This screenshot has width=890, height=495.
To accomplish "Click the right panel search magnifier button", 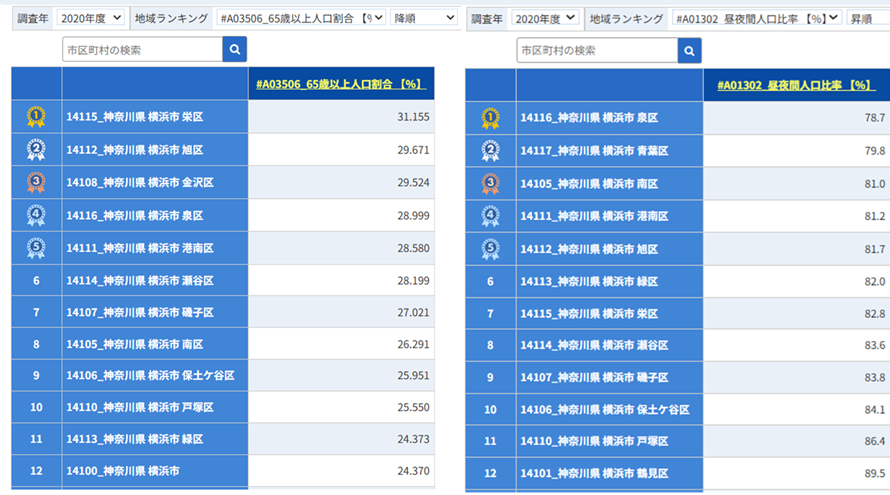I will pos(689,51).
